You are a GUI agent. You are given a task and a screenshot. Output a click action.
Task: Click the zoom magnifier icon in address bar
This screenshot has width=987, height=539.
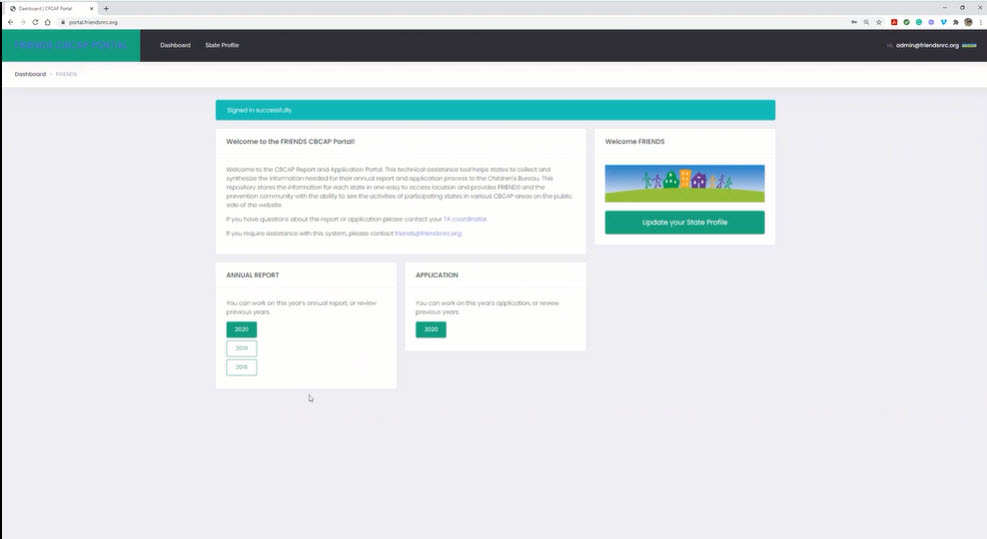(867, 22)
